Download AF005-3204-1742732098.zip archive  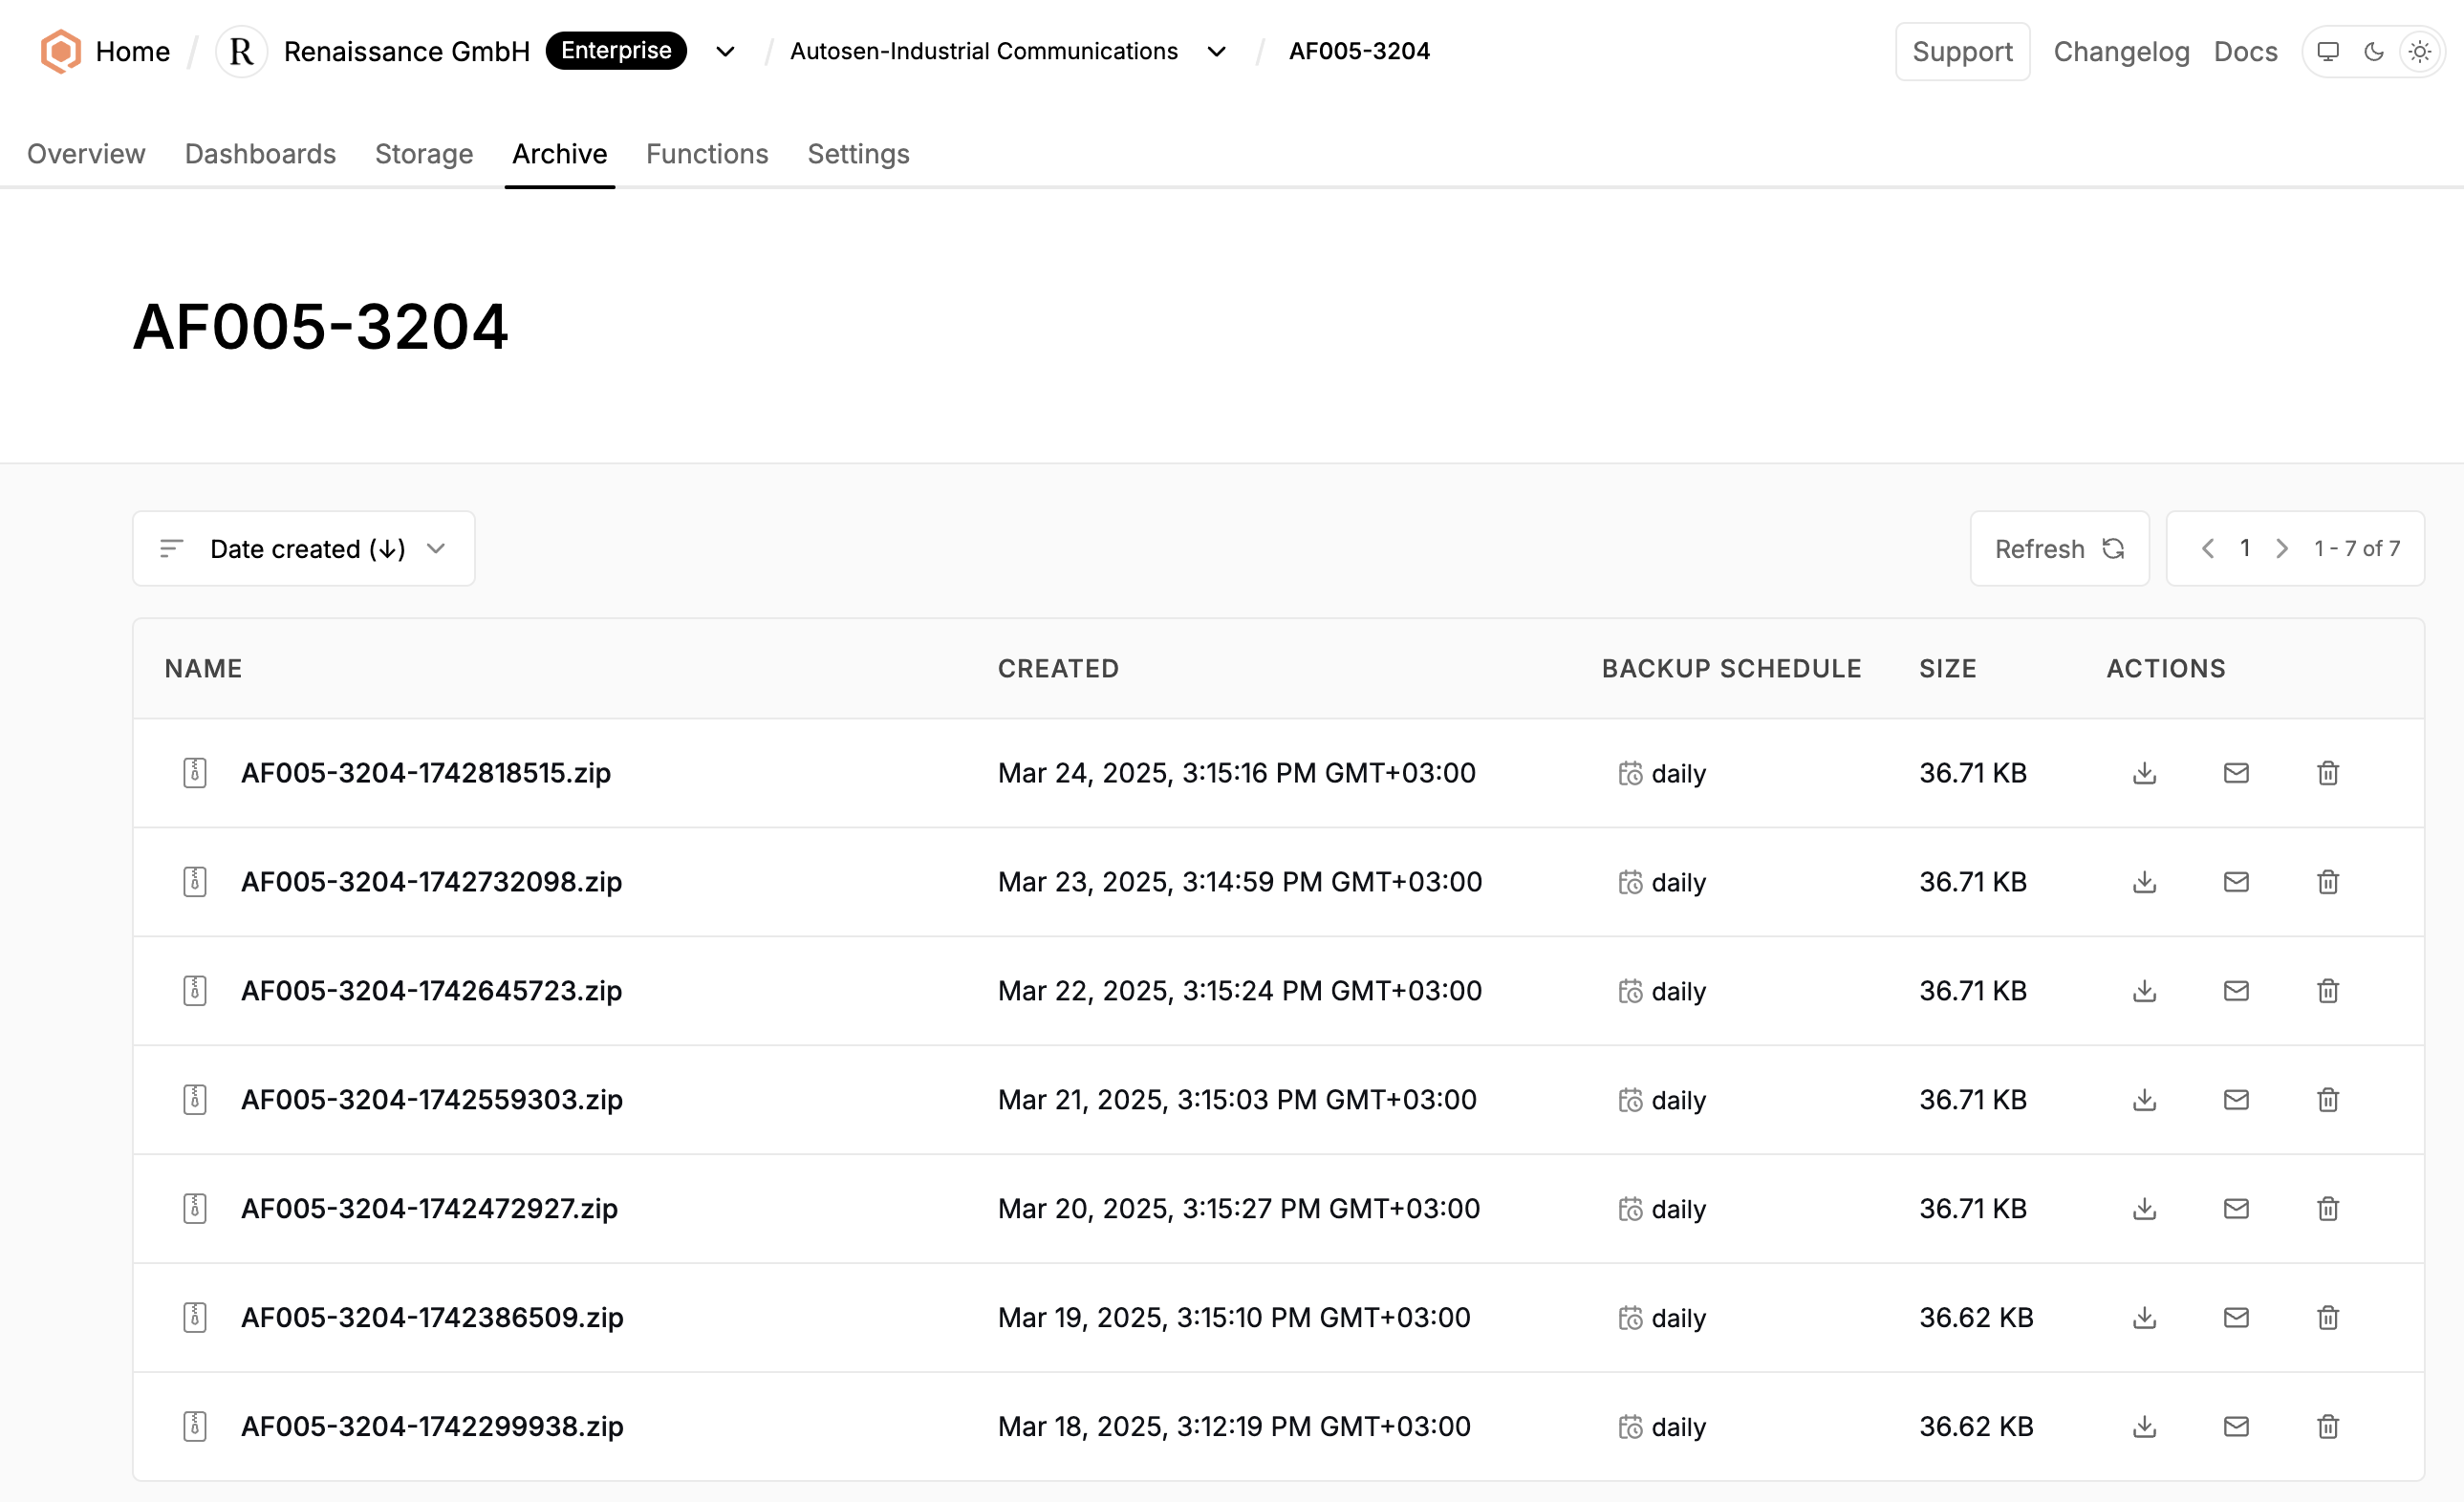click(x=2144, y=882)
